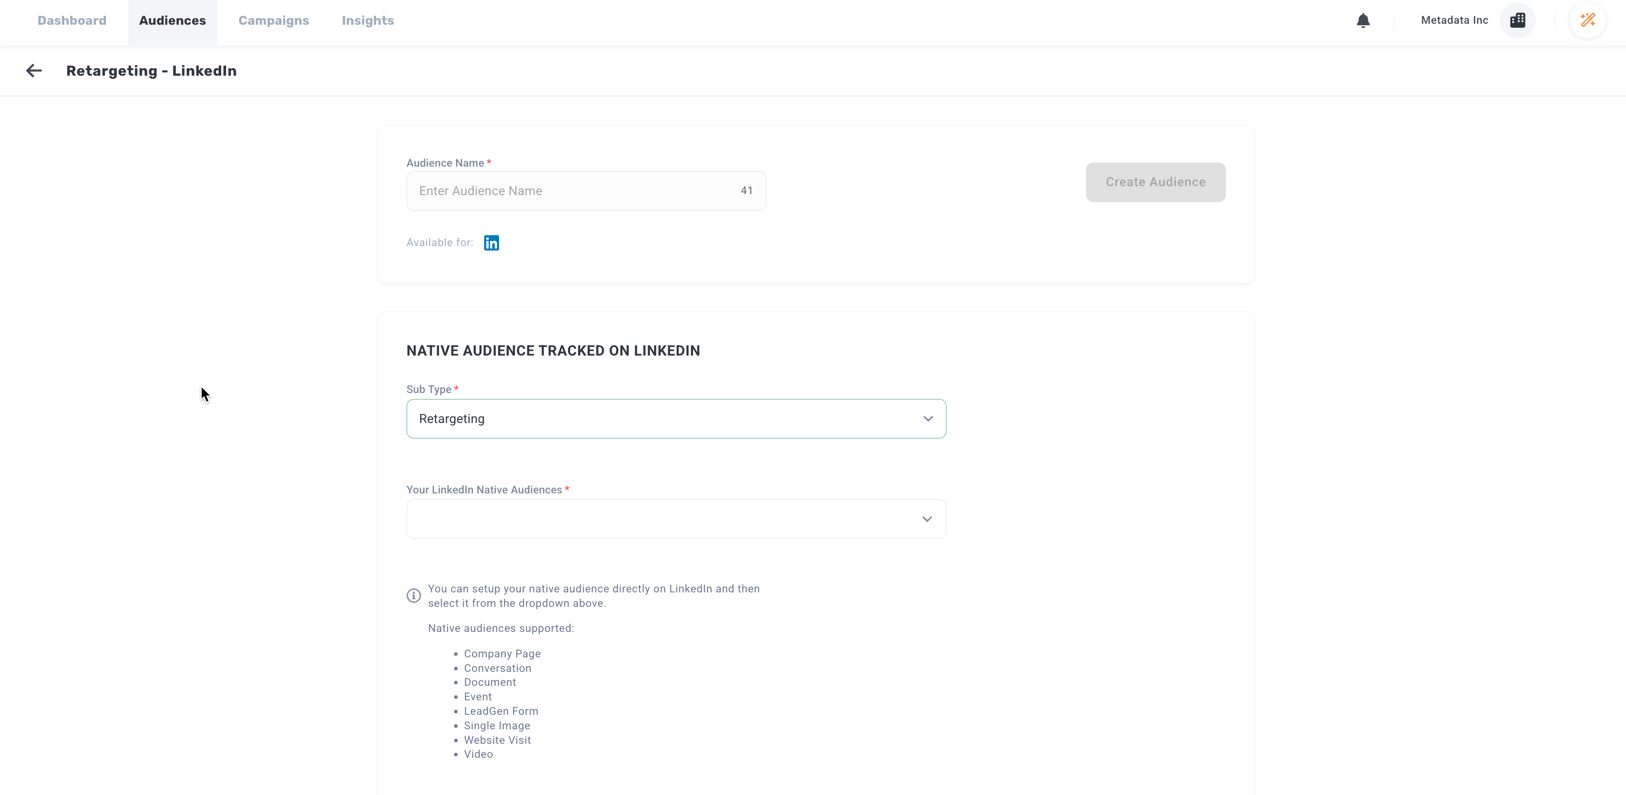1626x795 pixels.
Task: Focus the Enter Audience Name field
Action: coord(570,191)
